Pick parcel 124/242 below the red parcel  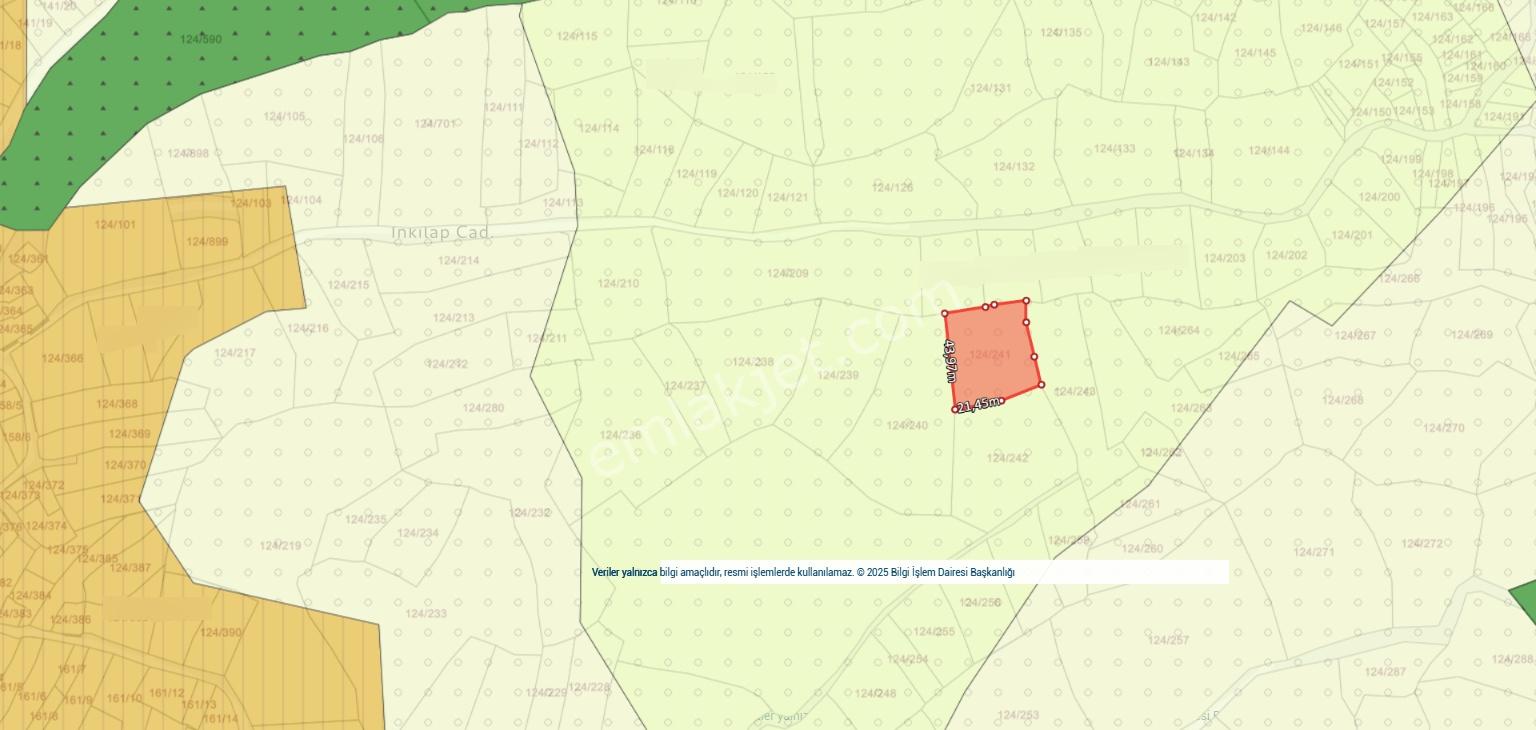pyautogui.click(x=1007, y=458)
